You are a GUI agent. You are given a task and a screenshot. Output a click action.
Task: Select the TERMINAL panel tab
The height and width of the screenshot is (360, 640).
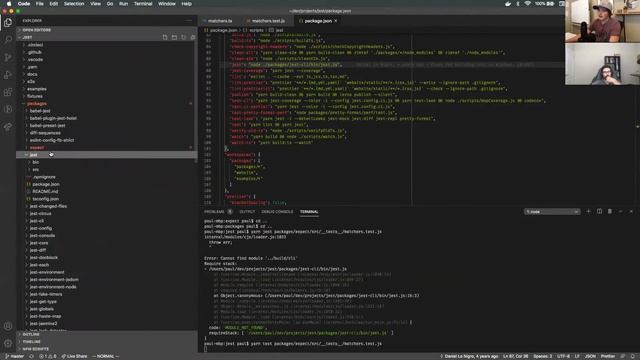pos(309,212)
